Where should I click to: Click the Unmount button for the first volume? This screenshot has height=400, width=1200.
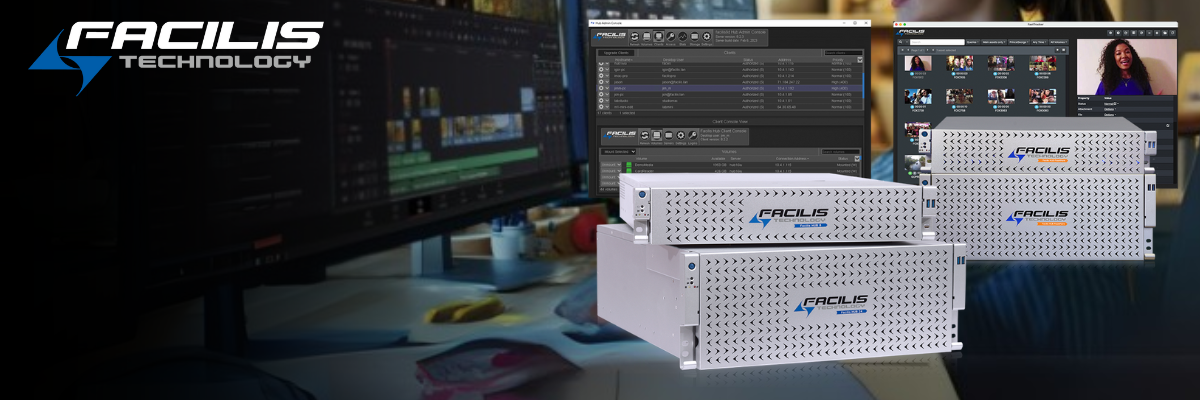[608, 164]
